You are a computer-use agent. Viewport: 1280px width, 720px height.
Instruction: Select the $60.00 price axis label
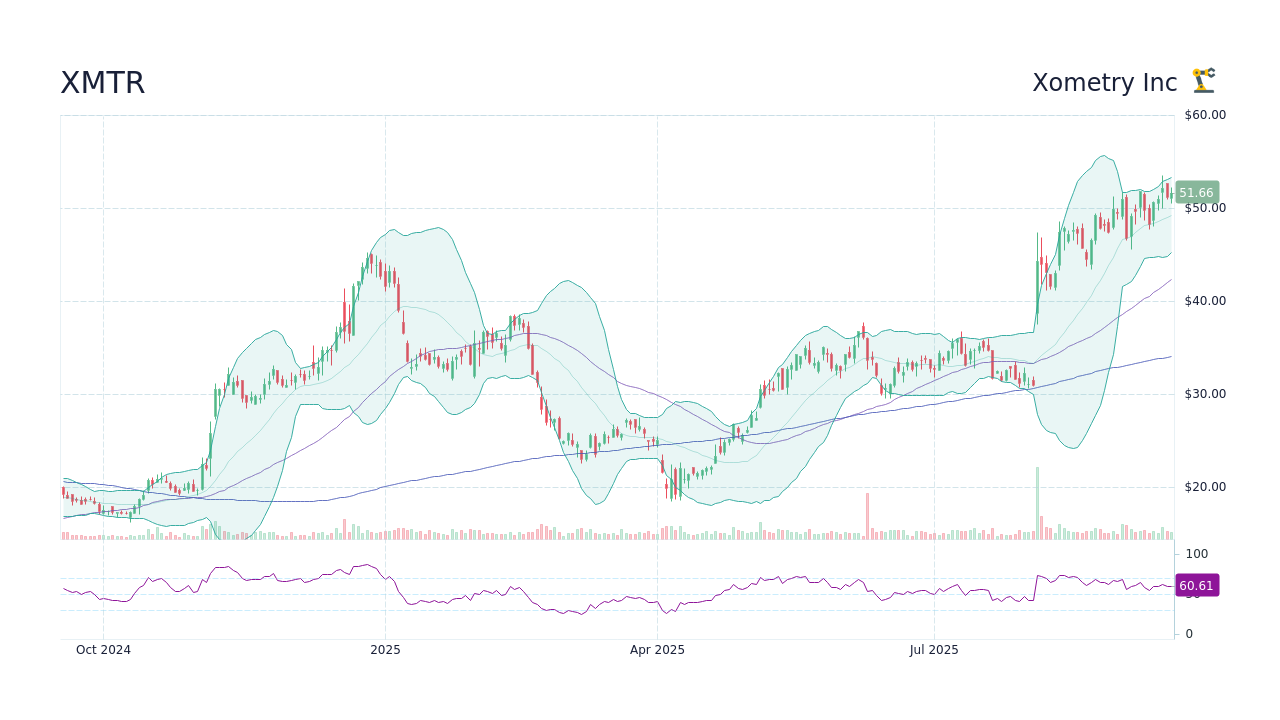[1205, 115]
